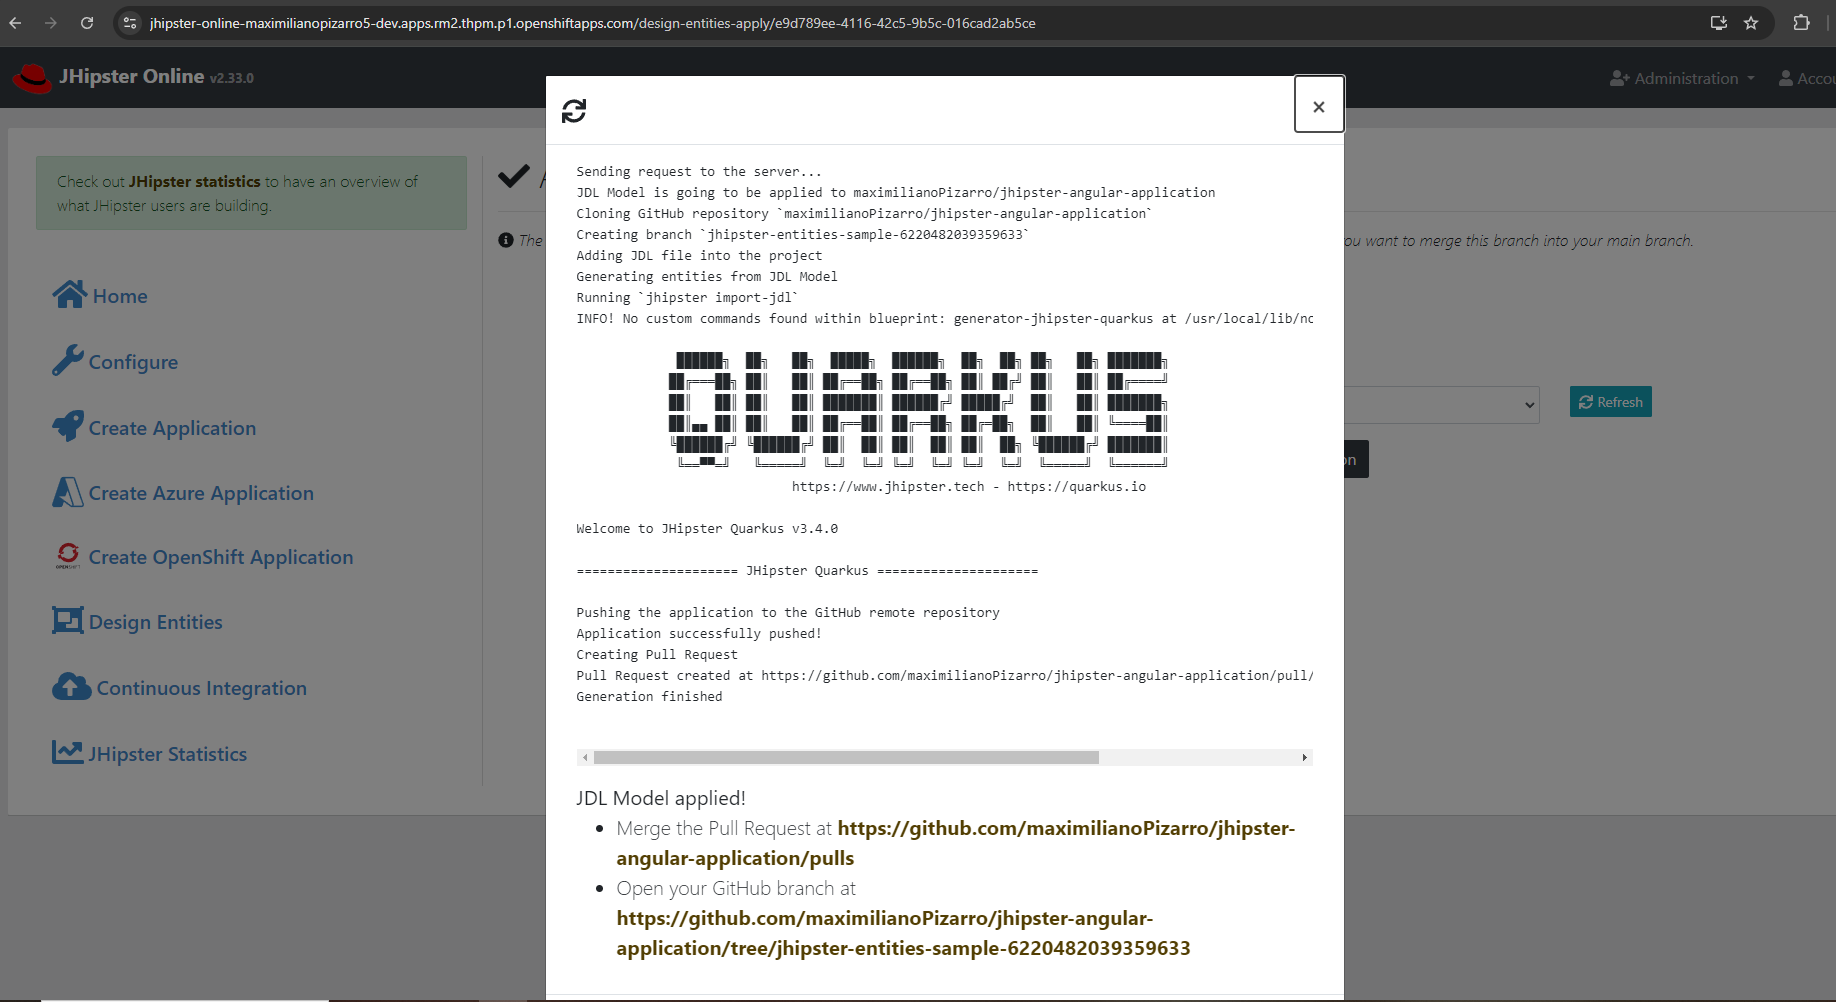
Task: Click the cloud upload Continuous Integration icon
Action: [x=72, y=686]
